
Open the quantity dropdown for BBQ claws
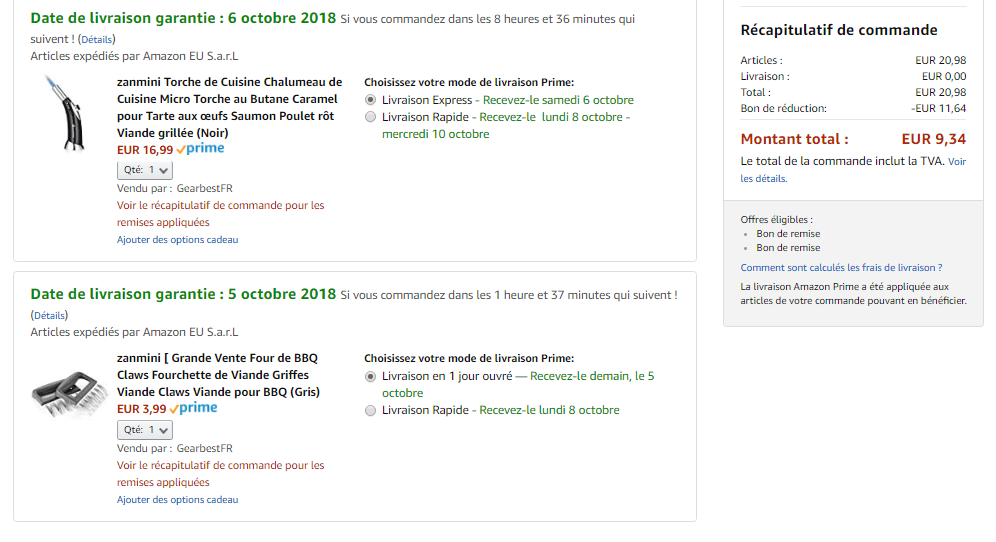(x=145, y=430)
